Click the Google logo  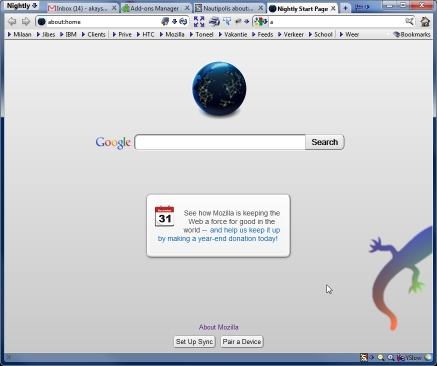113,142
